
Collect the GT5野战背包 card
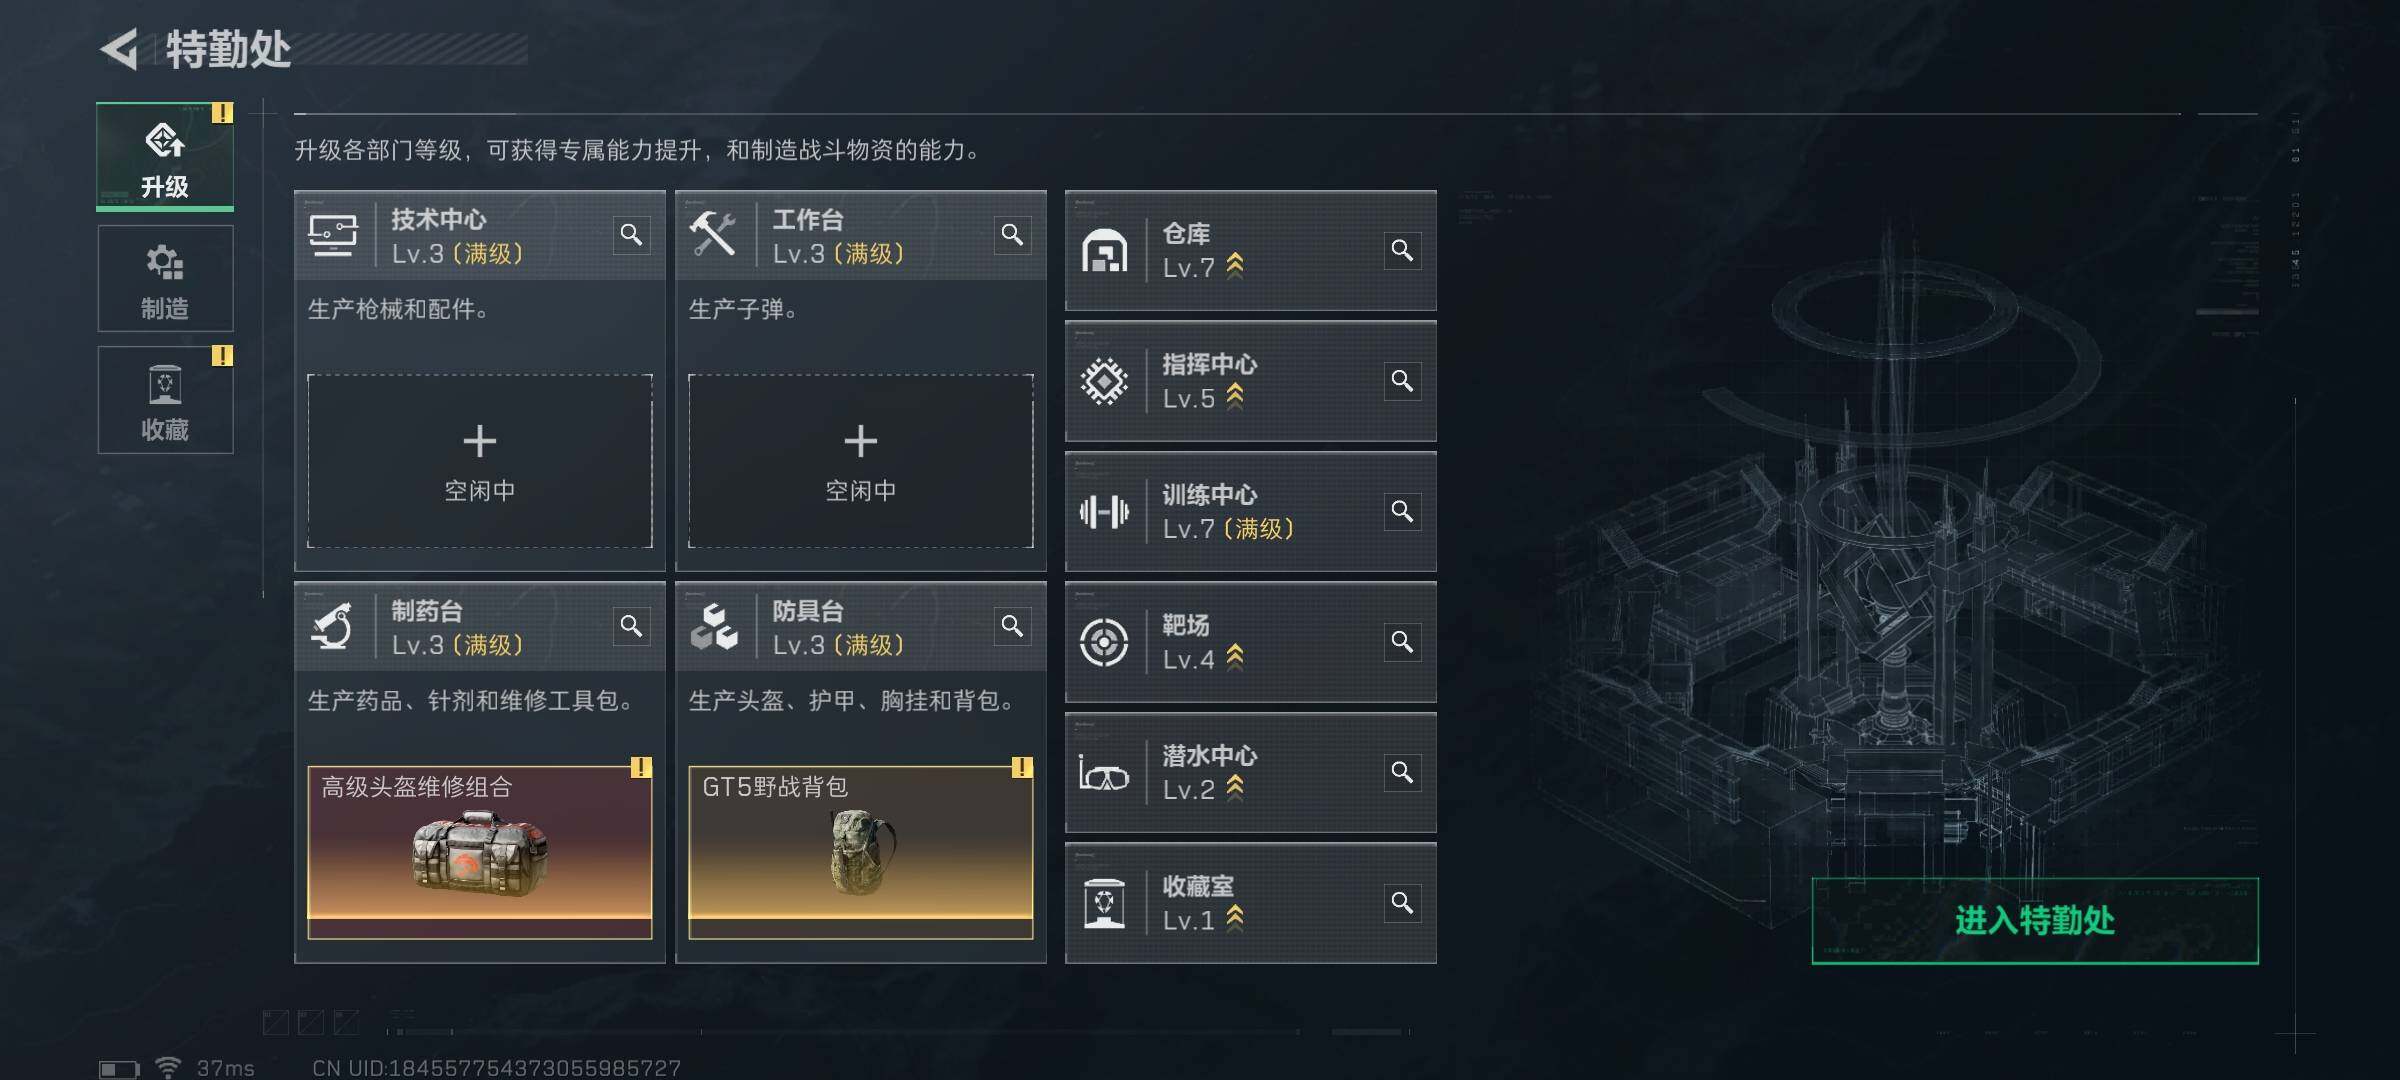pos(861,852)
